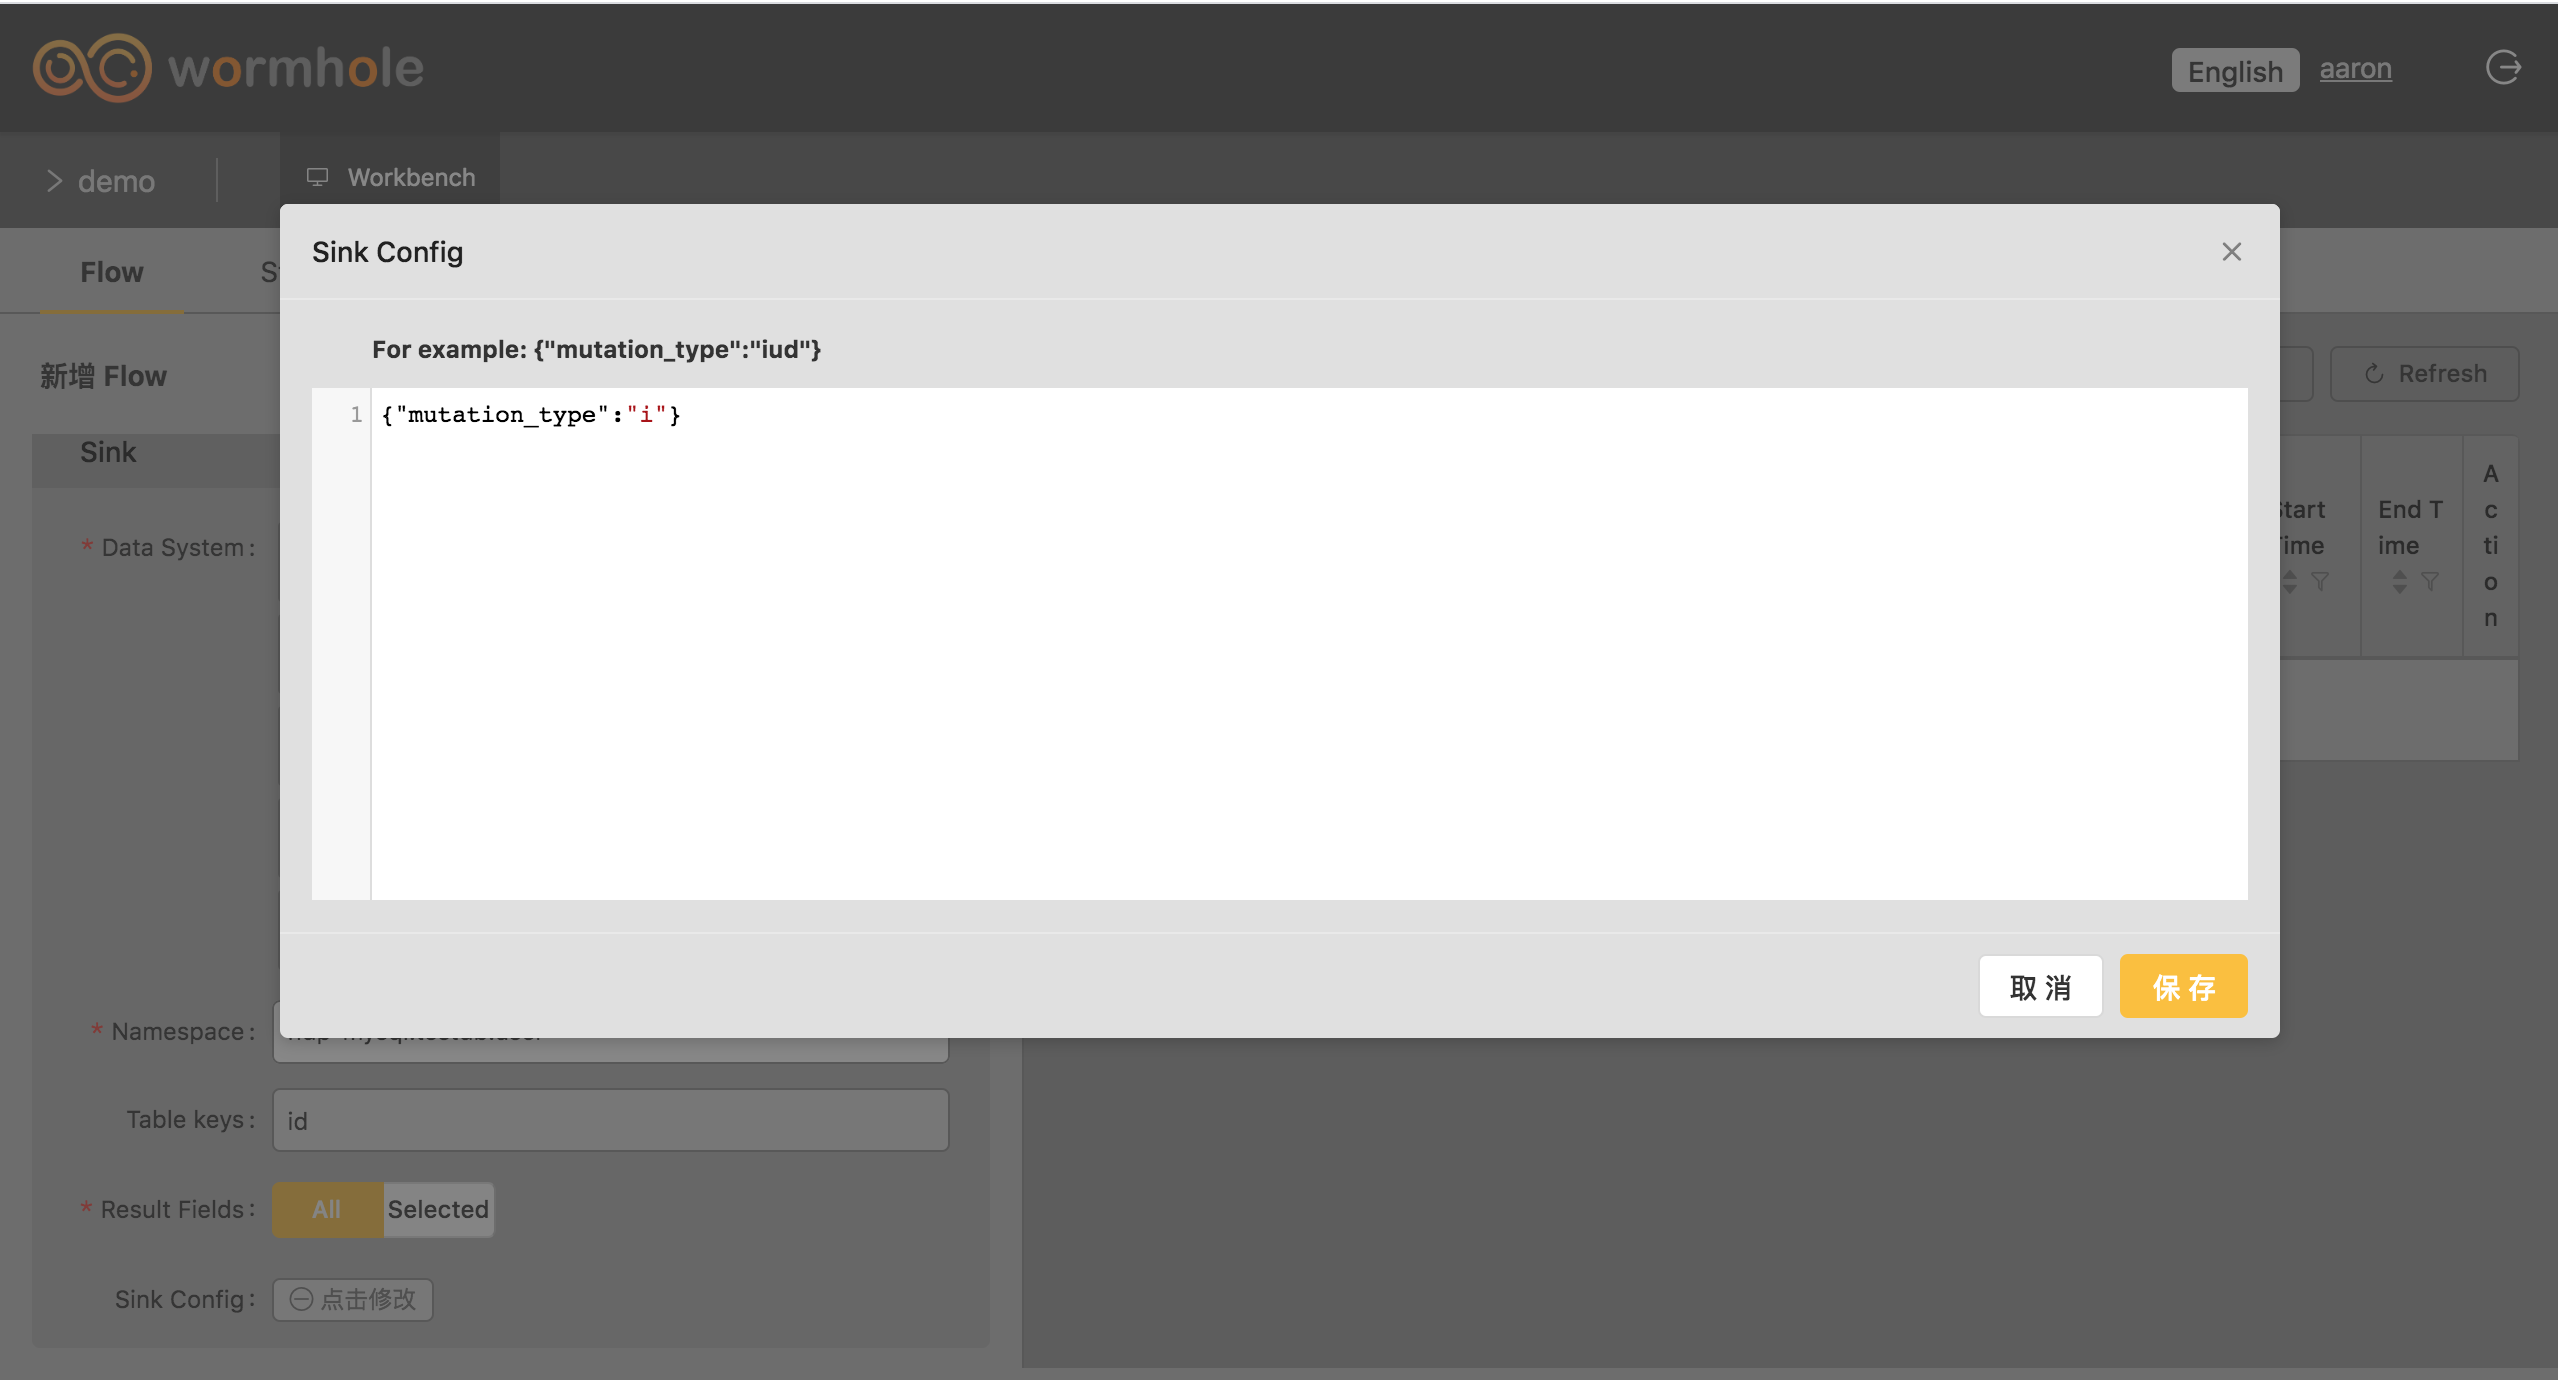
Task: Sort the End Time column
Action: (x=2399, y=581)
